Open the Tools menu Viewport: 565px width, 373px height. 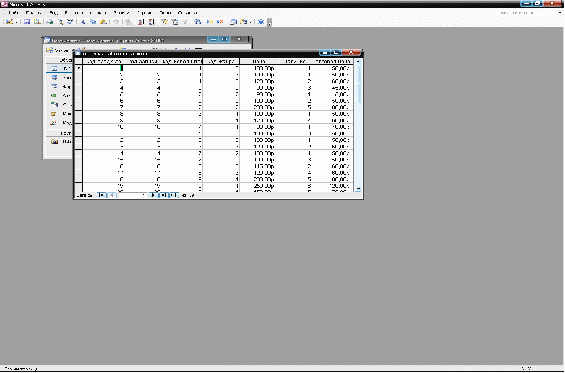[144, 13]
